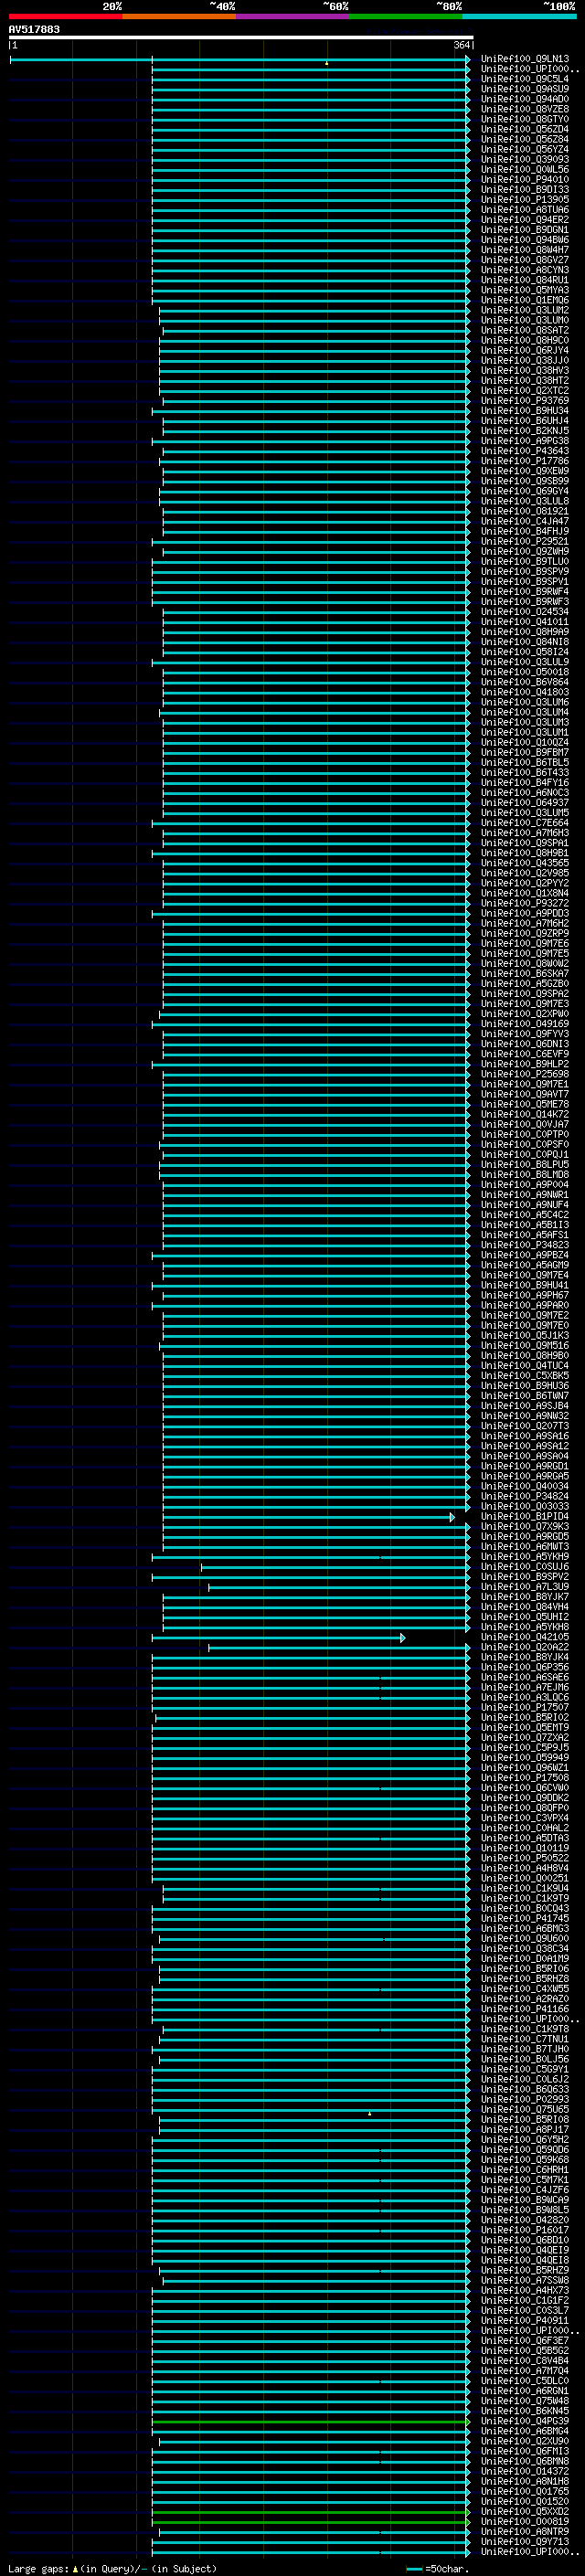Select UniRef100_B1PID4 label
Viewport: 585px width, 2576px height.
(525, 1516)
